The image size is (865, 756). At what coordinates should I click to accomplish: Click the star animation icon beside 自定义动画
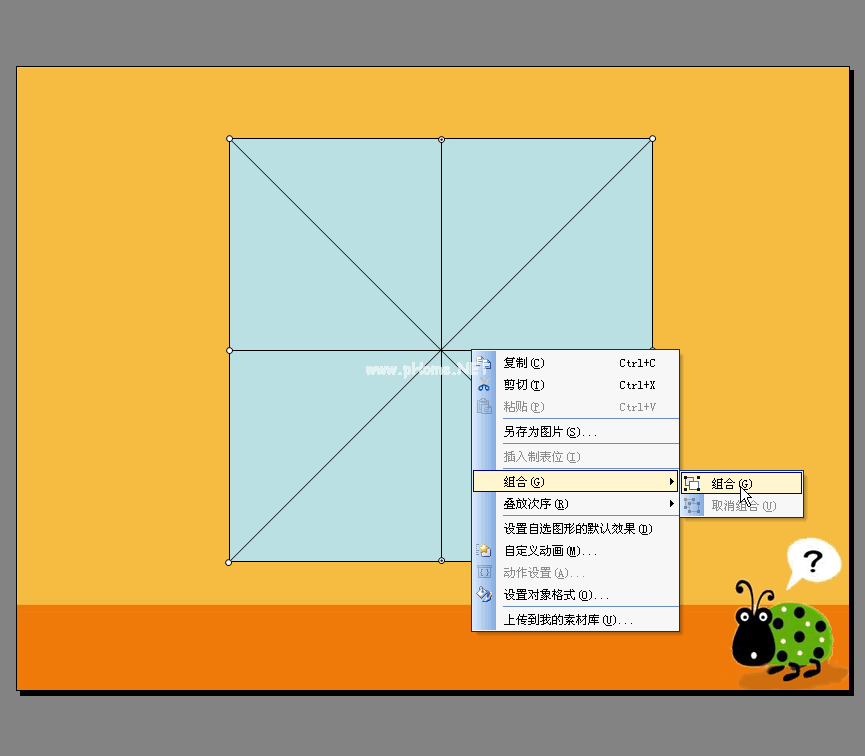pyautogui.click(x=484, y=550)
